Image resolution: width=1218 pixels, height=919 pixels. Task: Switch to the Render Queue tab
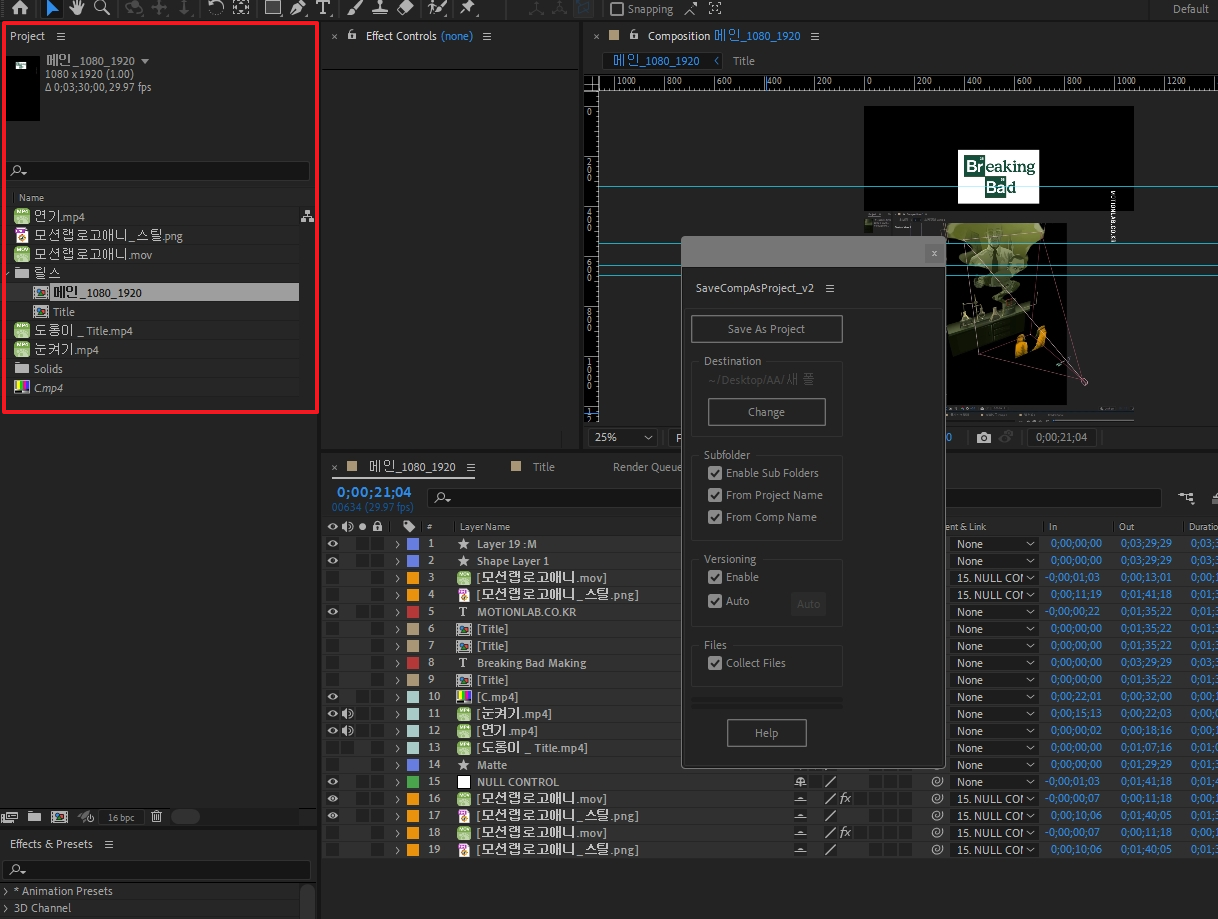click(x=646, y=467)
